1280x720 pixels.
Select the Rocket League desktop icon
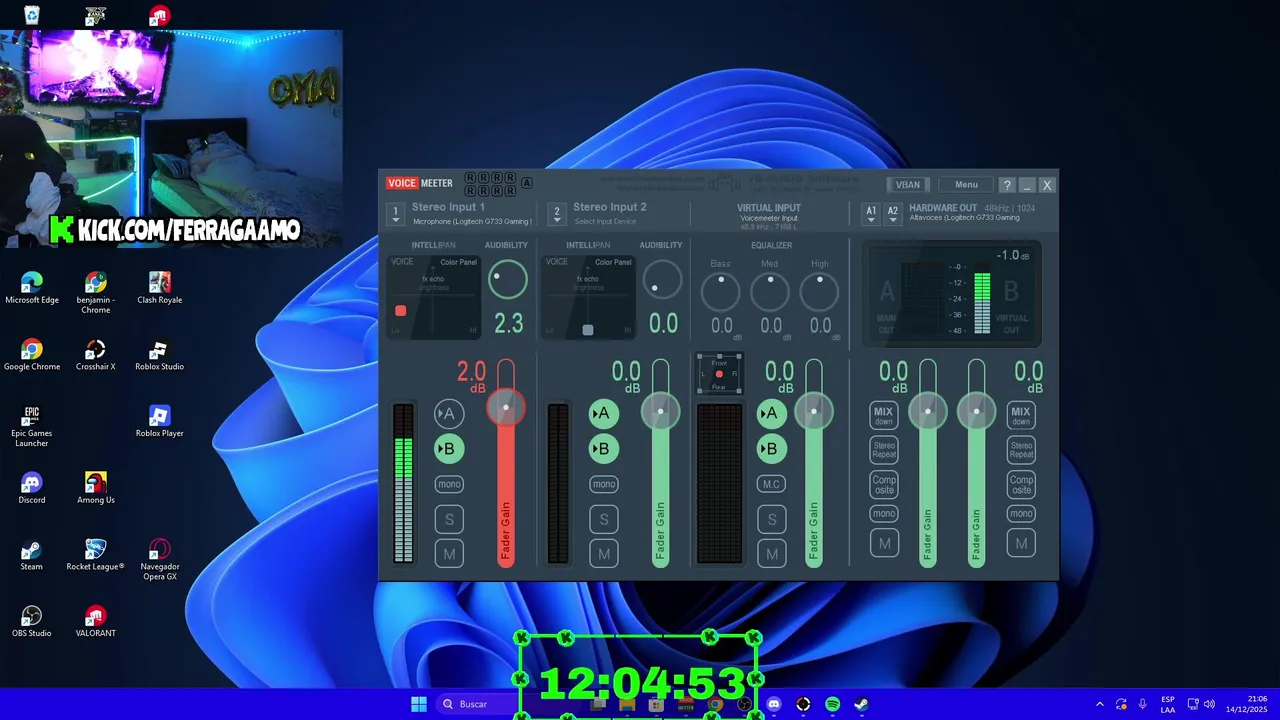[96, 555]
